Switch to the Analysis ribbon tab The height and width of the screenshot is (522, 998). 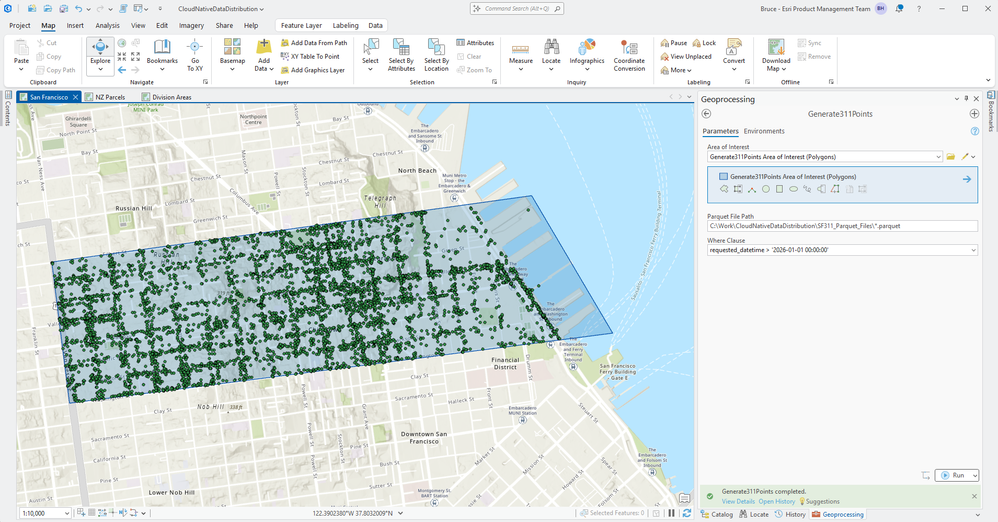pyautogui.click(x=107, y=25)
